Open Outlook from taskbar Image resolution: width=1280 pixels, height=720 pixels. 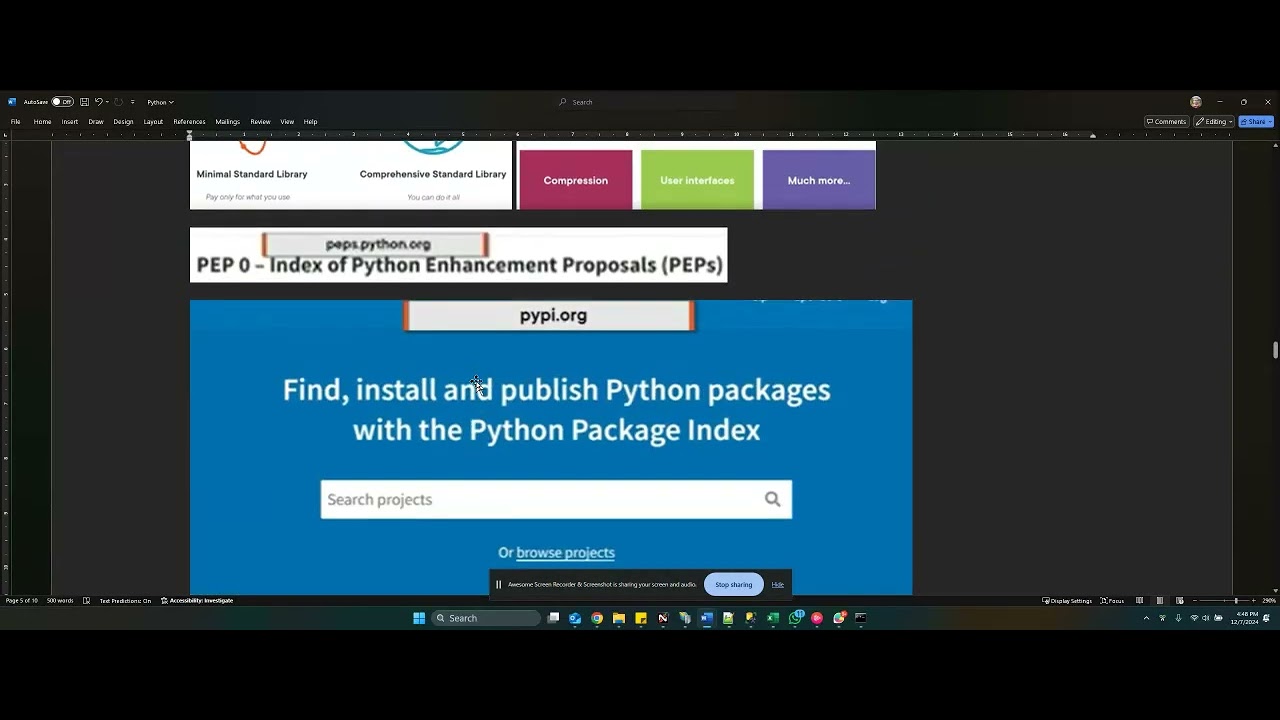[x=575, y=618]
